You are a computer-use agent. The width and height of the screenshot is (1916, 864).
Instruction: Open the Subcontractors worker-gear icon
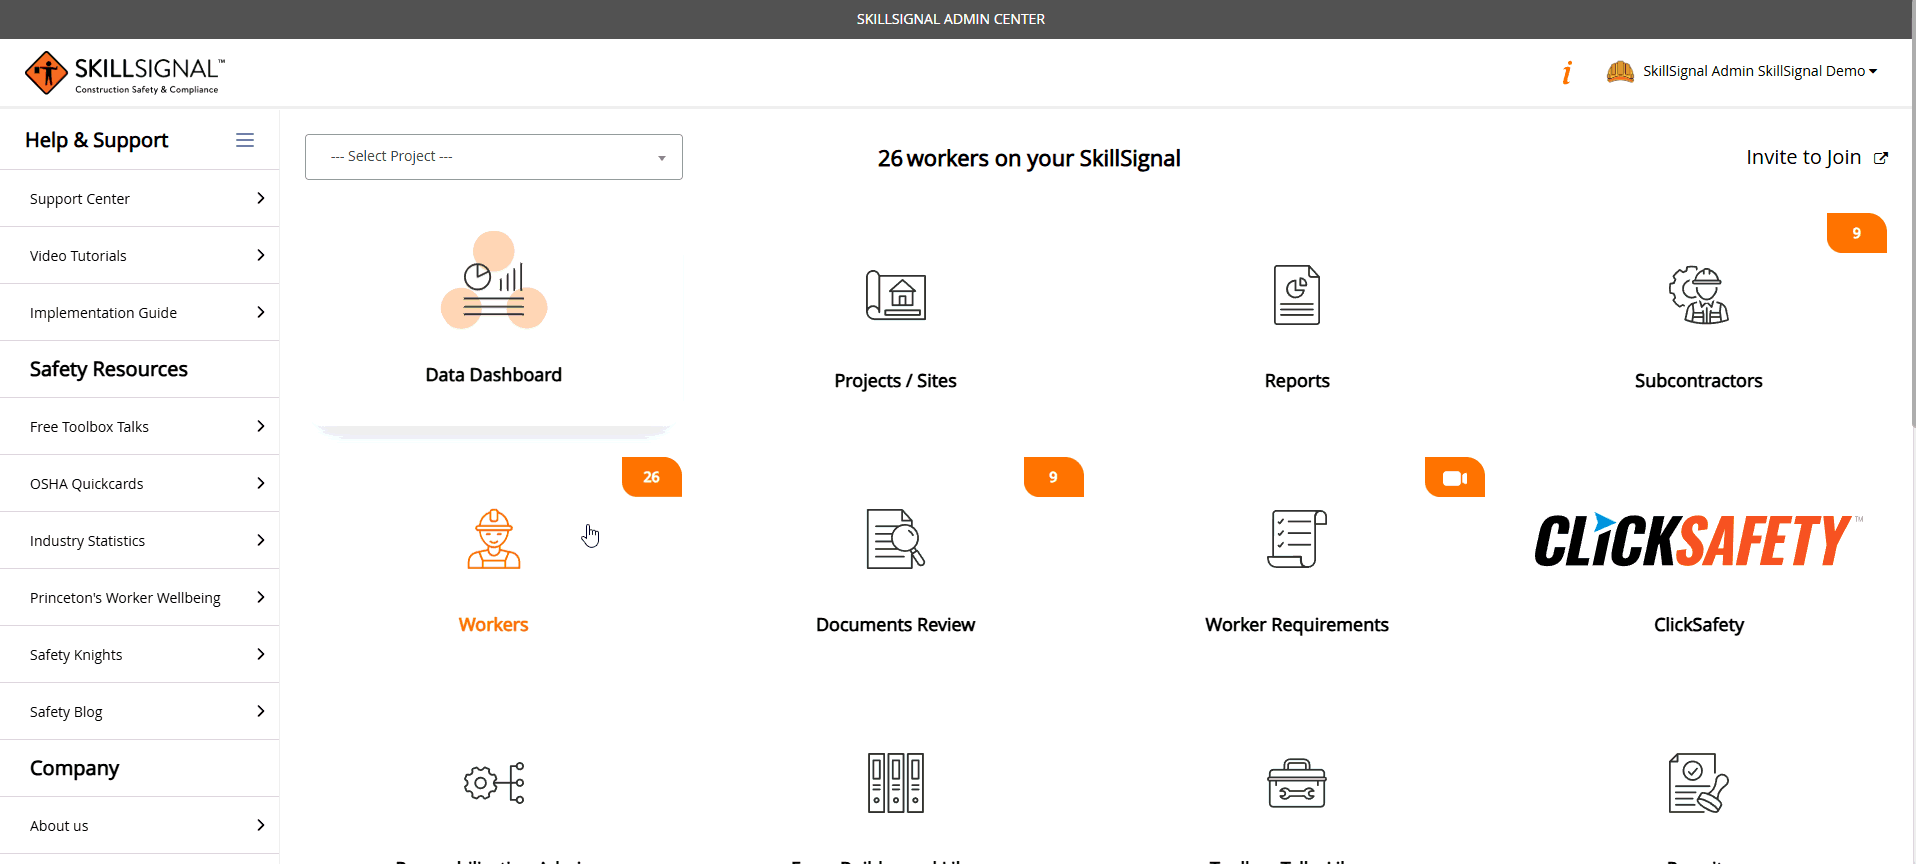(1698, 295)
